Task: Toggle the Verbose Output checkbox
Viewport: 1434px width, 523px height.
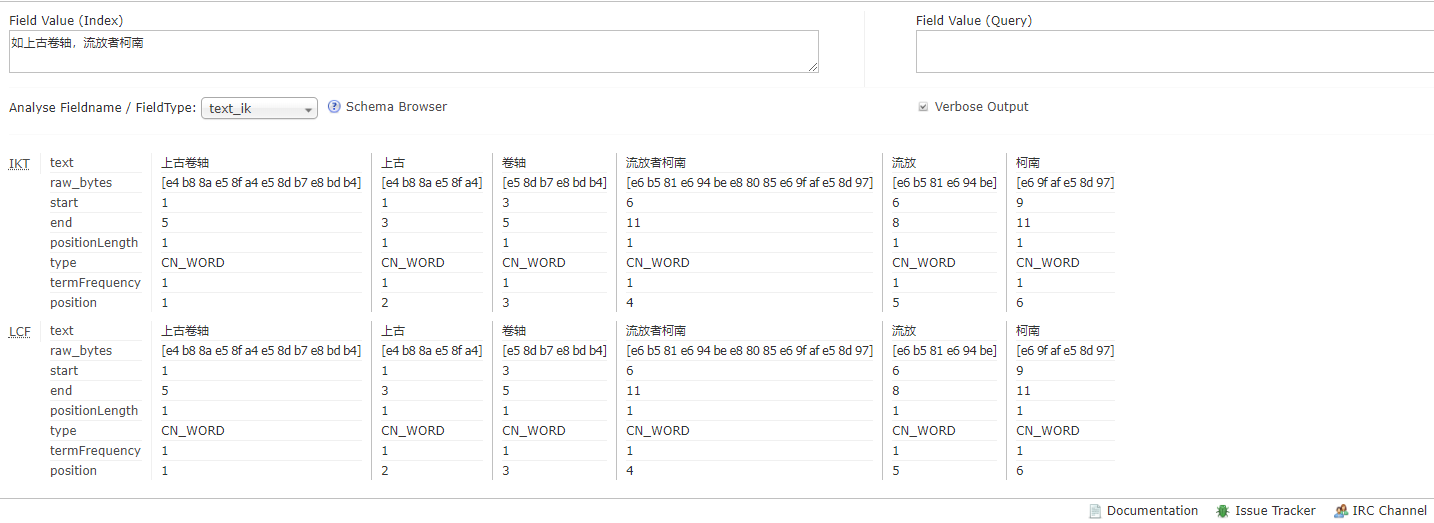Action: click(x=923, y=107)
